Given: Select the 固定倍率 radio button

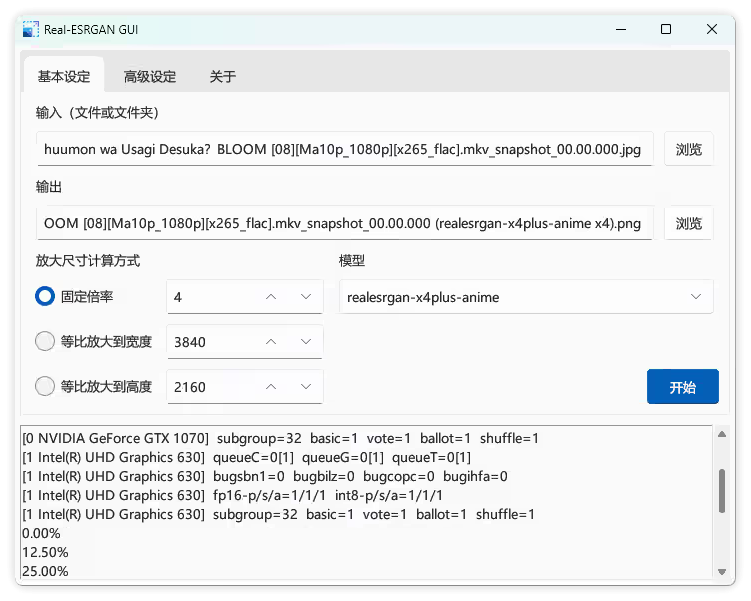Looking at the screenshot, I should tap(45, 297).
